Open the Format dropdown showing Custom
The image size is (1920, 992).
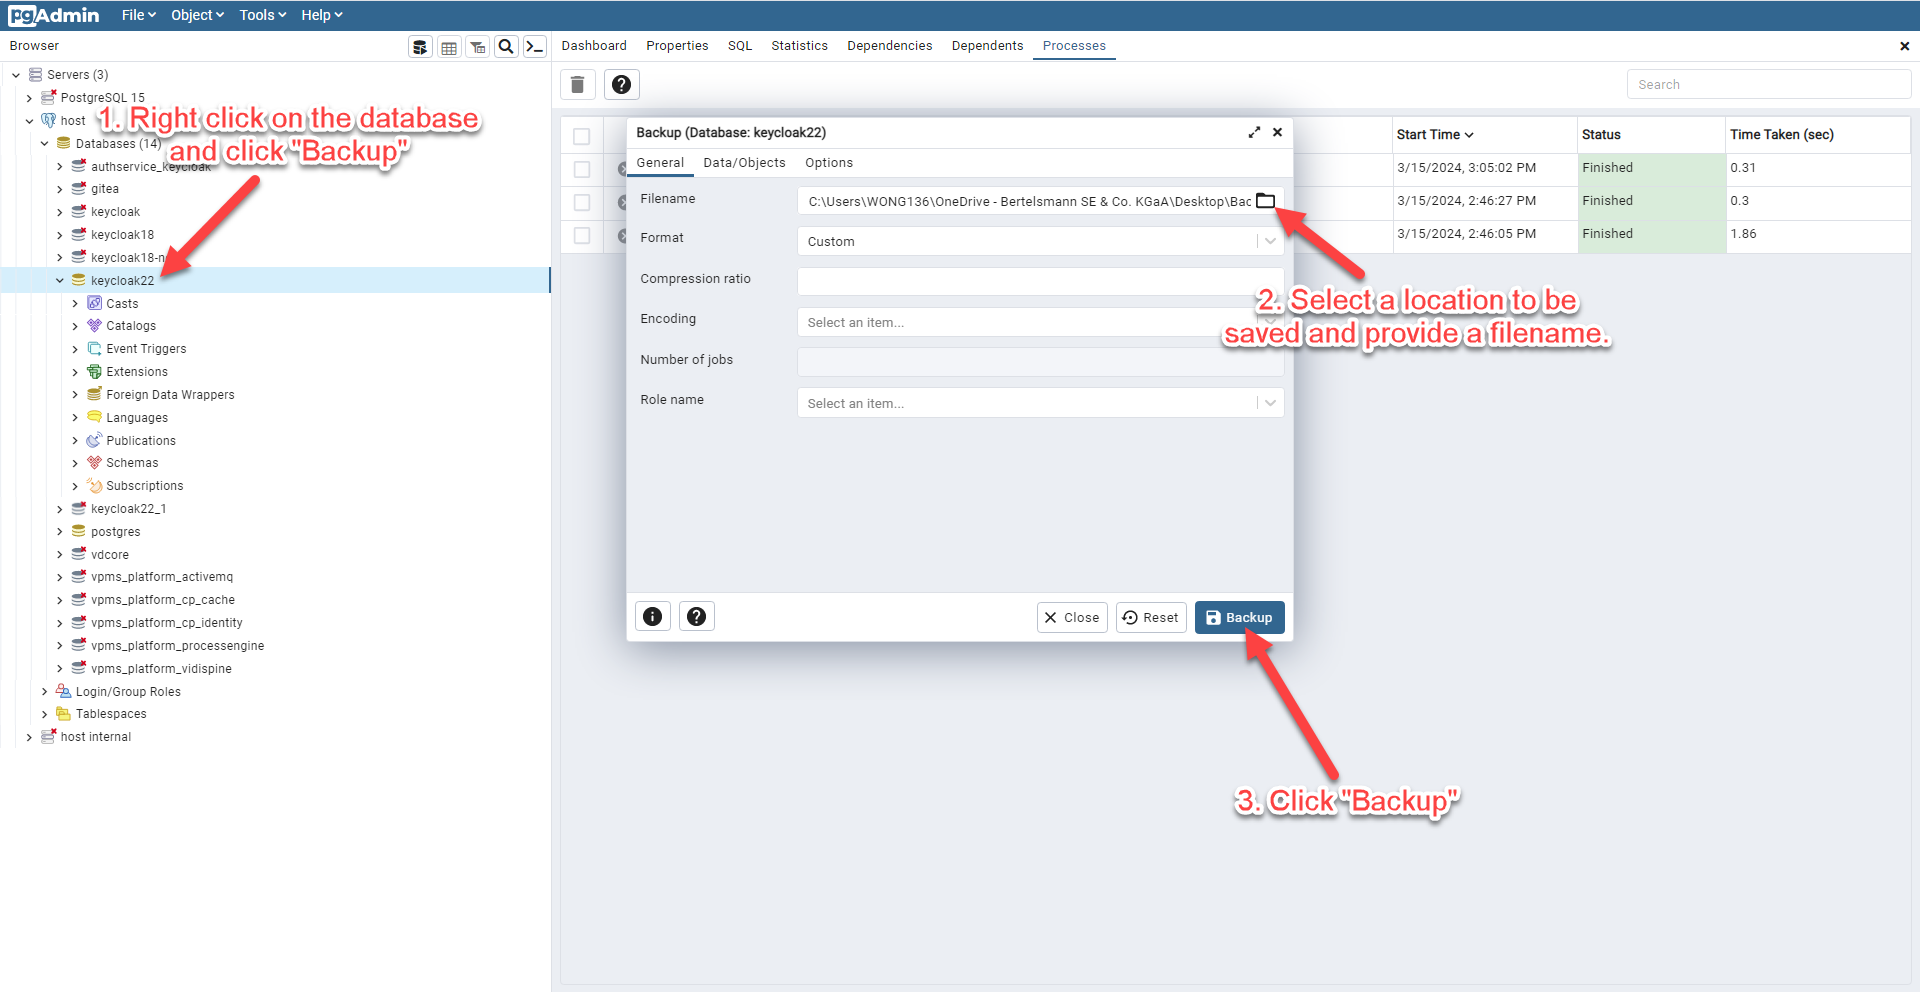click(x=1040, y=242)
